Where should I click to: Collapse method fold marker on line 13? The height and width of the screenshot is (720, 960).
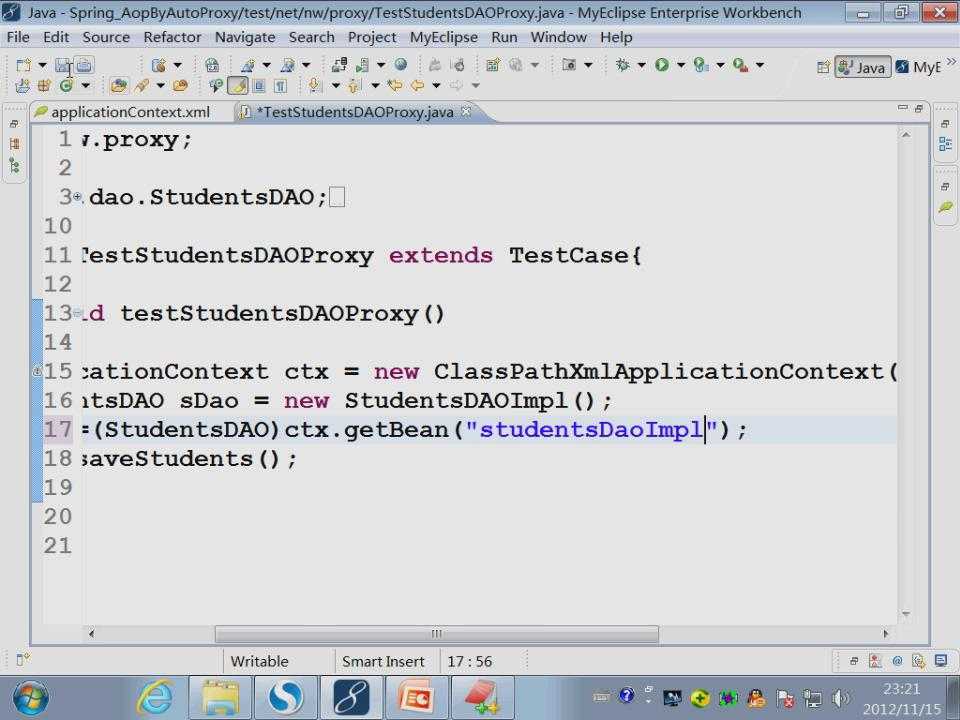point(78,313)
